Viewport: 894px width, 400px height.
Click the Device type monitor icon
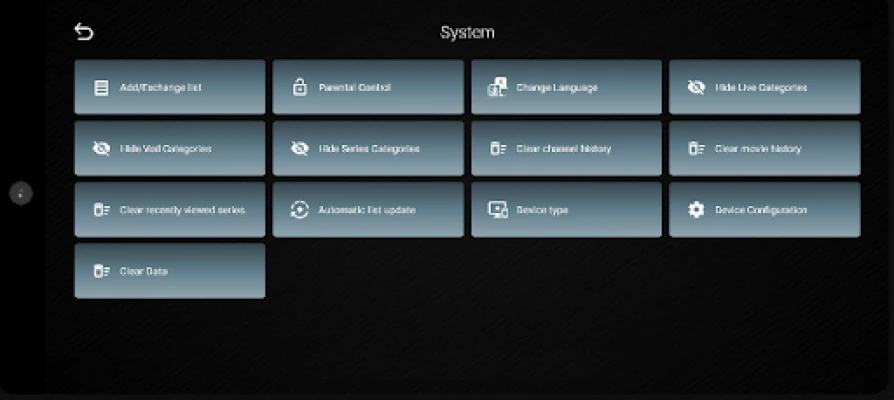tap(497, 210)
